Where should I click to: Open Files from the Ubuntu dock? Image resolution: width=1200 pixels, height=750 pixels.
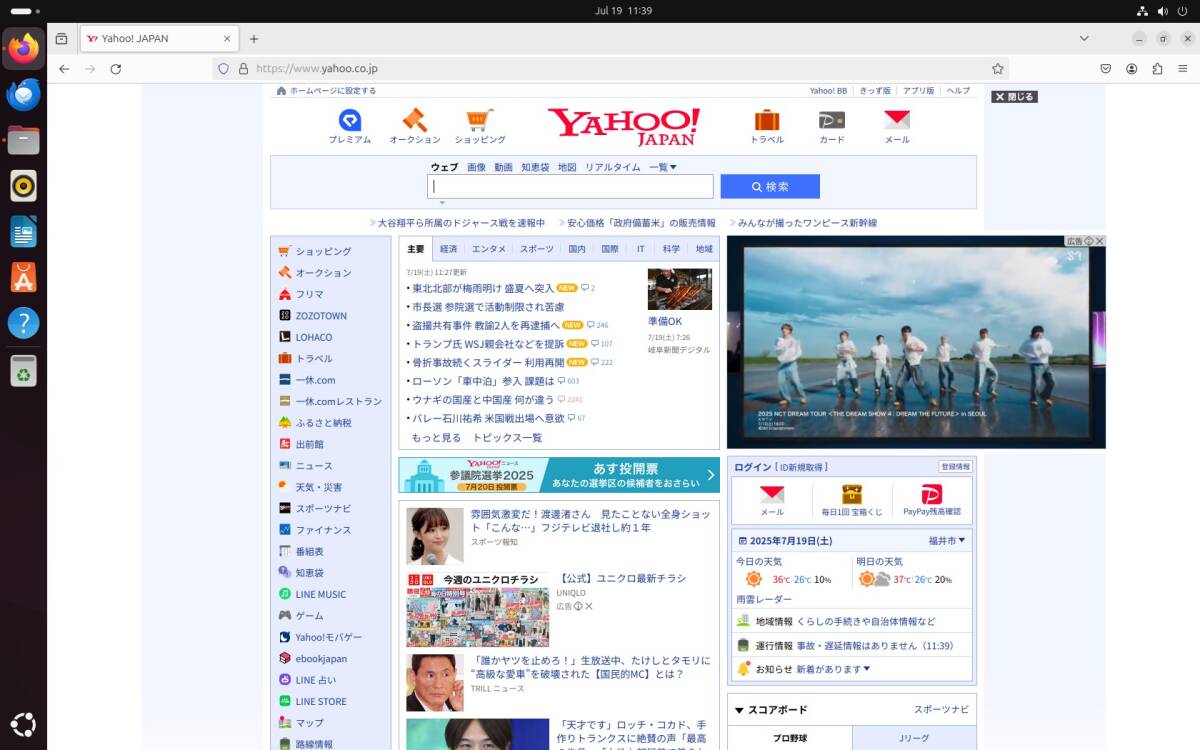(x=23, y=140)
